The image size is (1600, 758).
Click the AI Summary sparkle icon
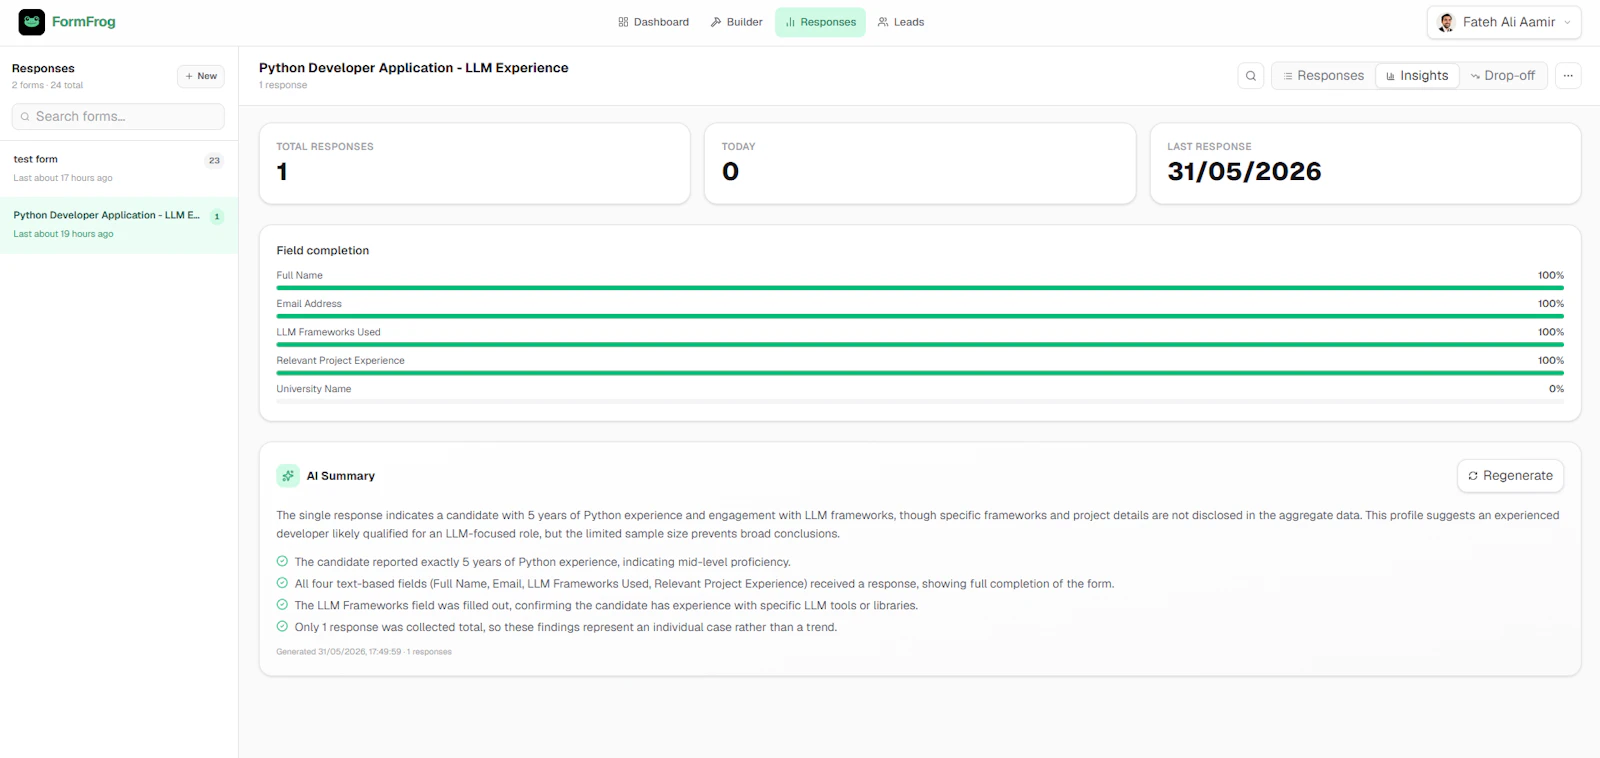[x=288, y=476]
